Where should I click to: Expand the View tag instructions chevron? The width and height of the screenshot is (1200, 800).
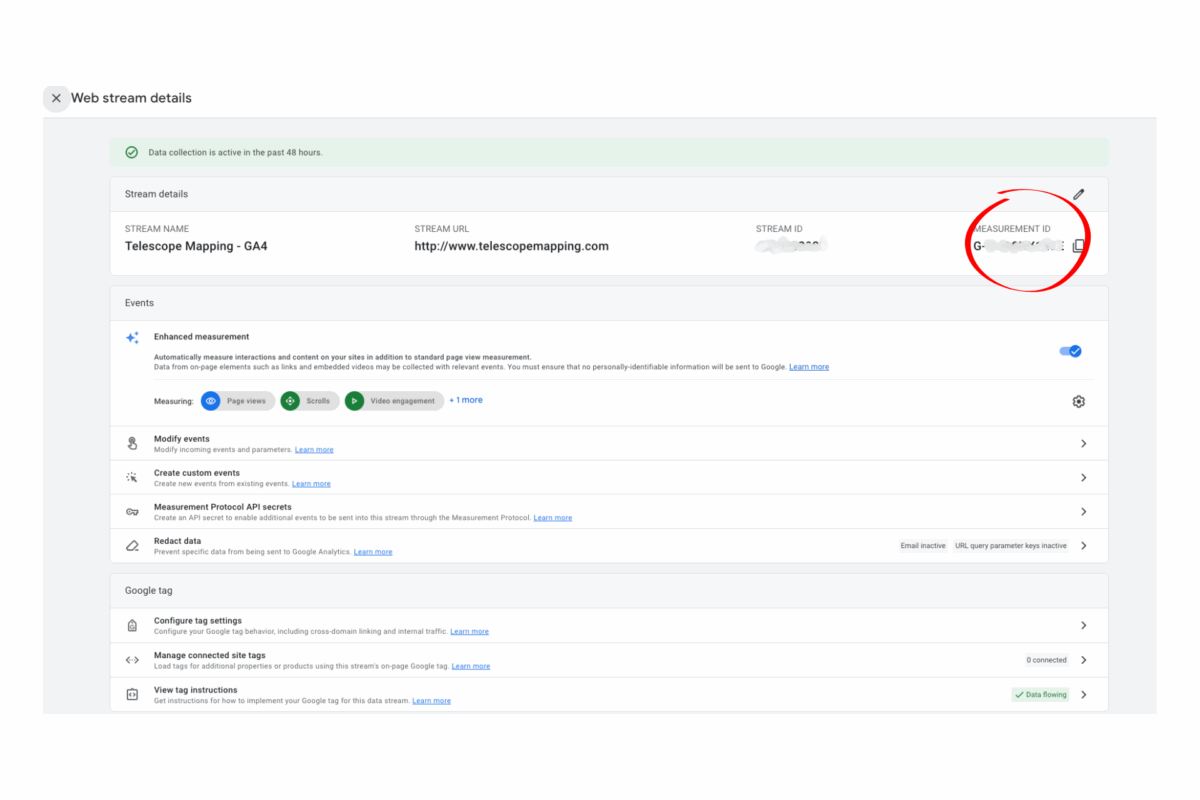(x=1083, y=694)
